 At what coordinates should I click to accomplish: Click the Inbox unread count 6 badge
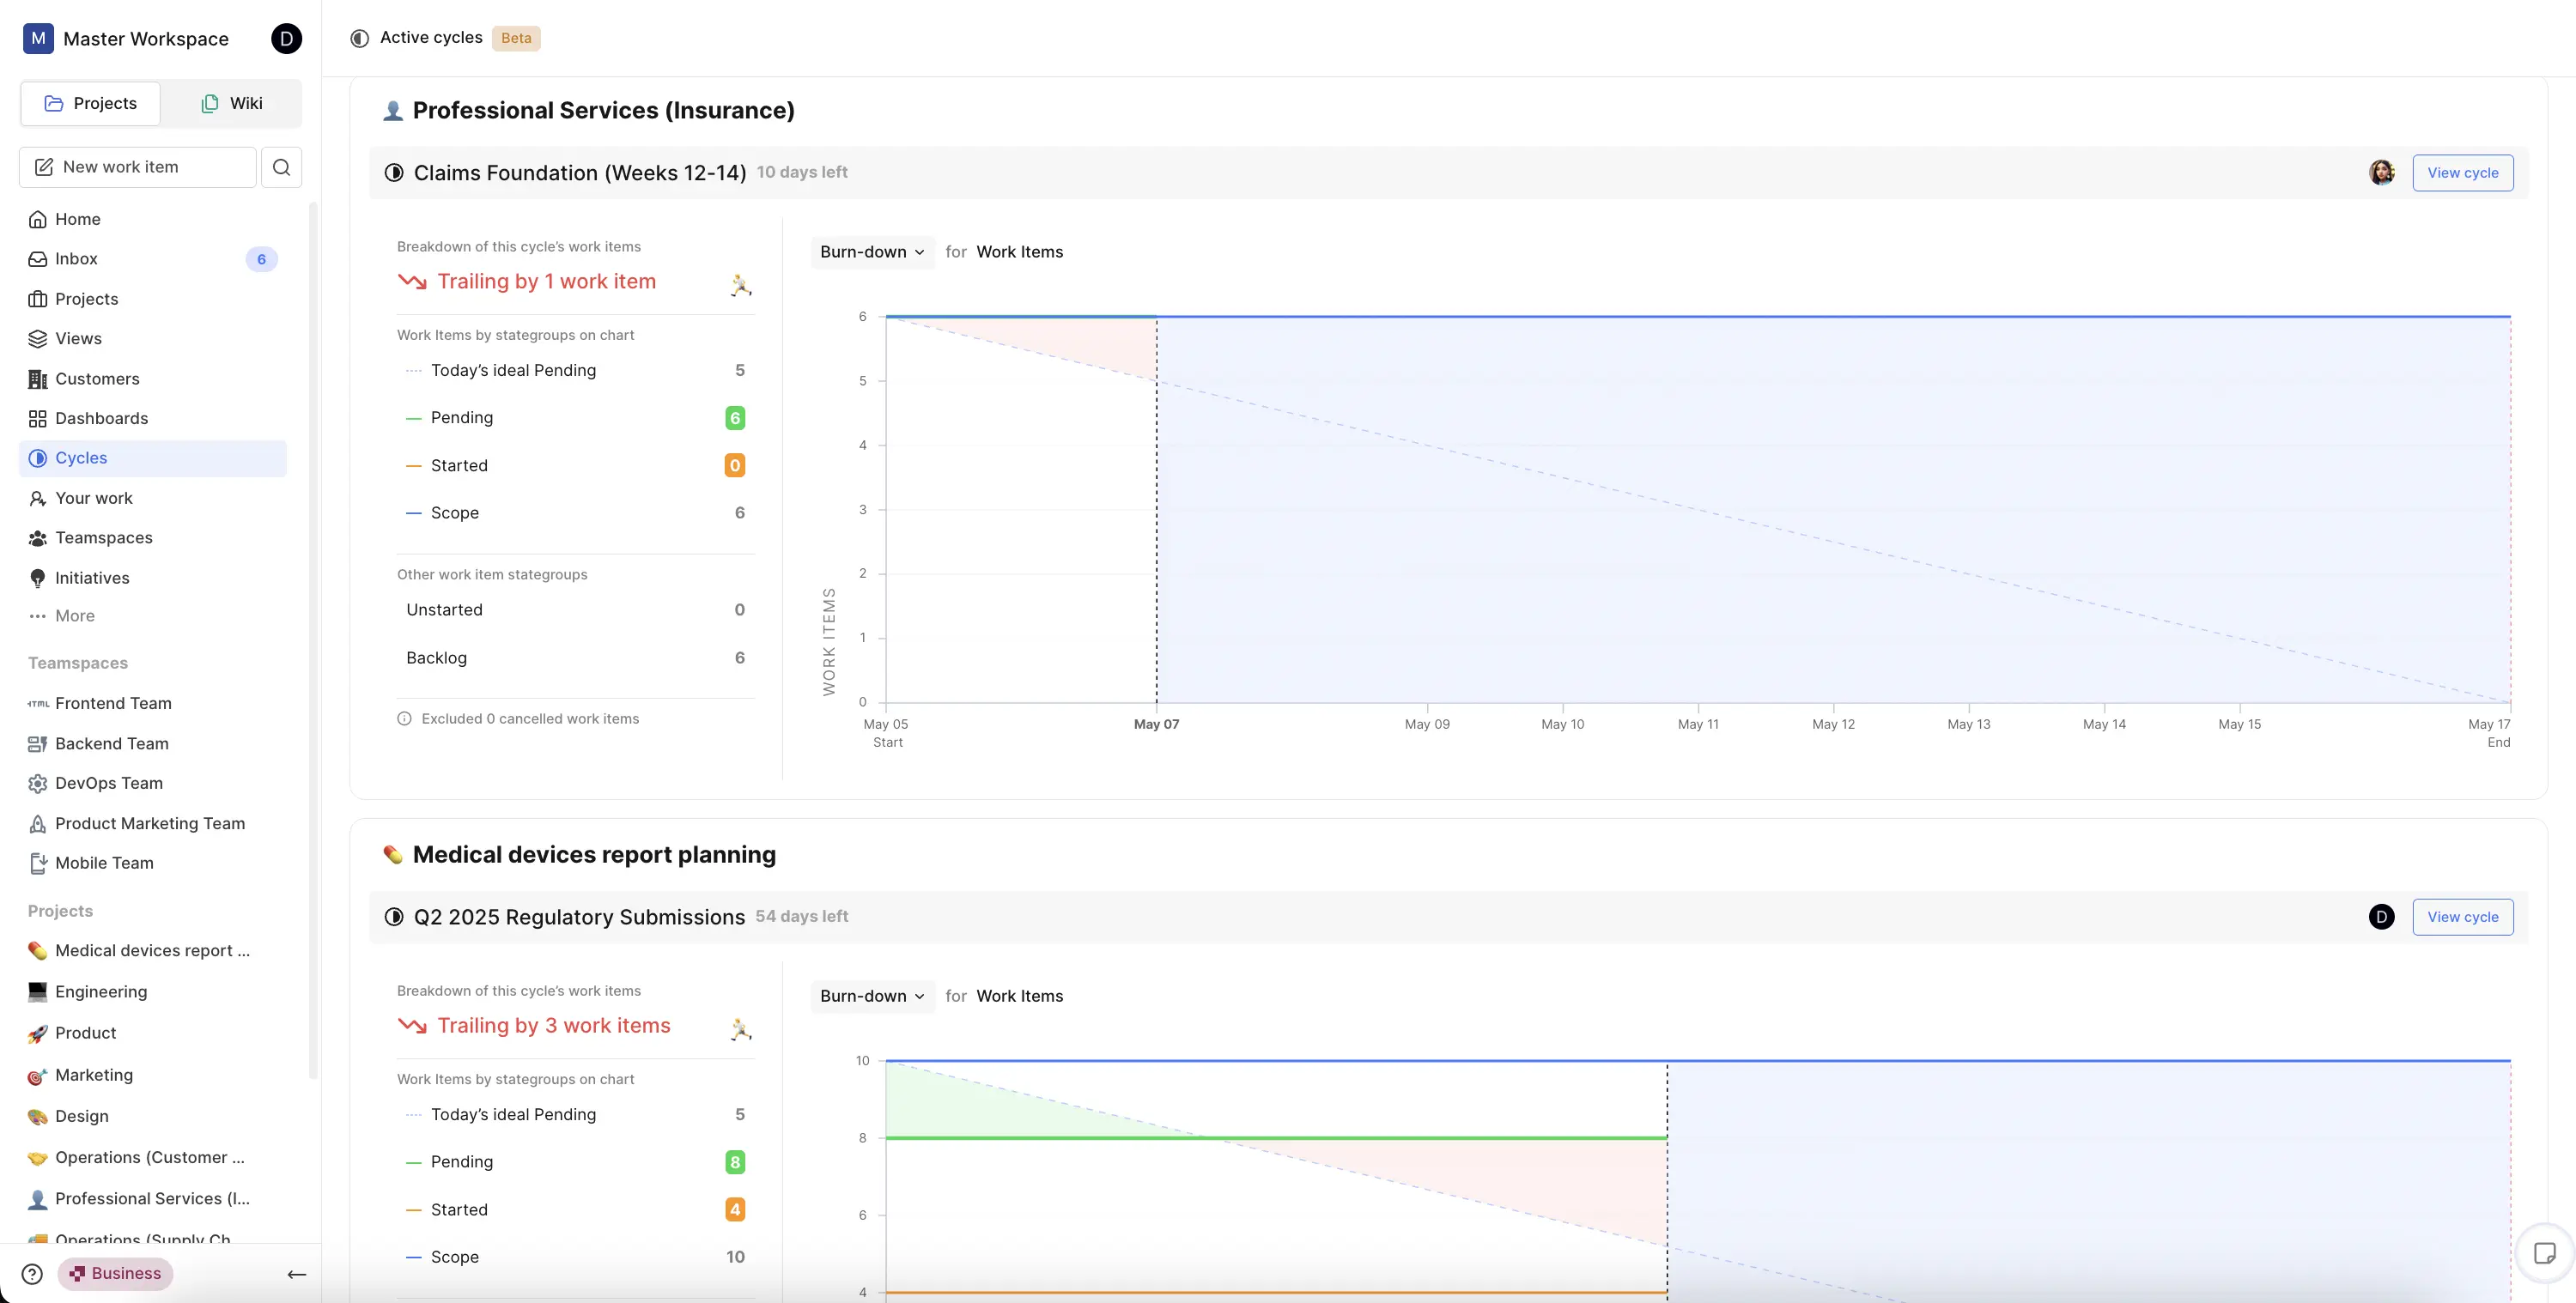(x=261, y=259)
